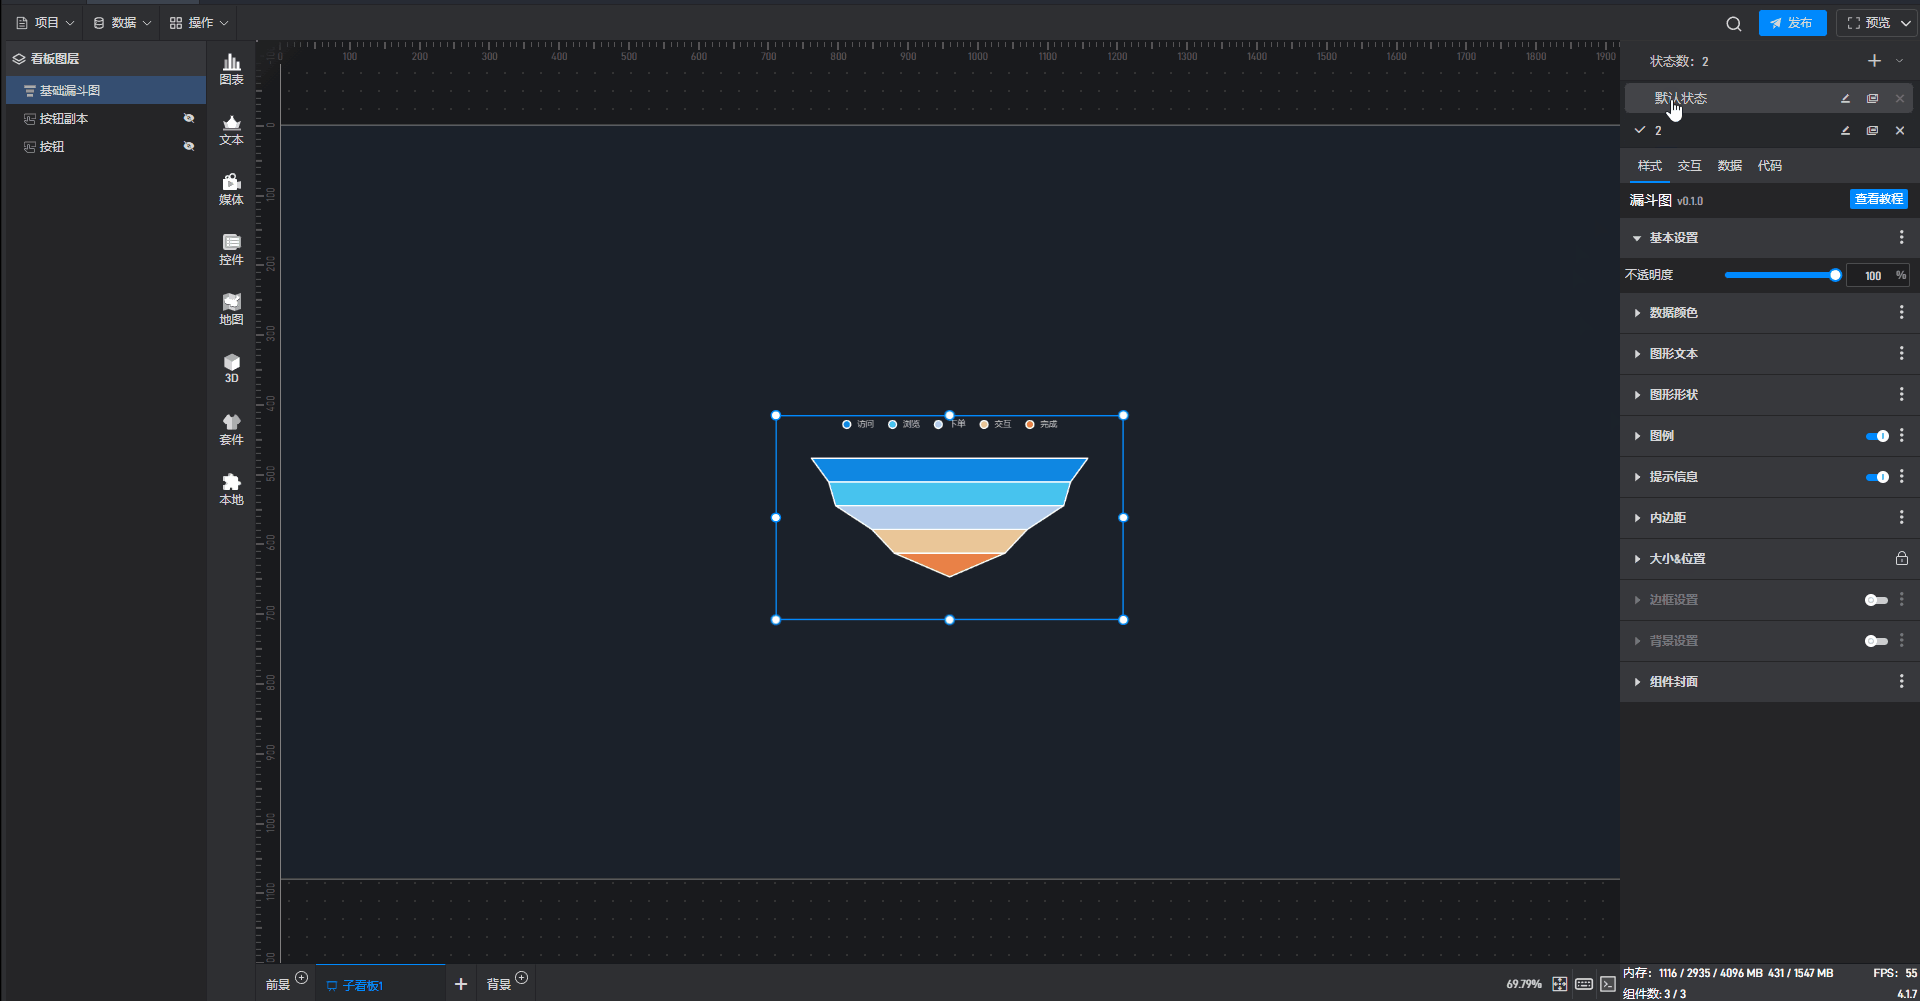Open the 项目 dropdown menu
The image size is (1920, 1001).
46,23
